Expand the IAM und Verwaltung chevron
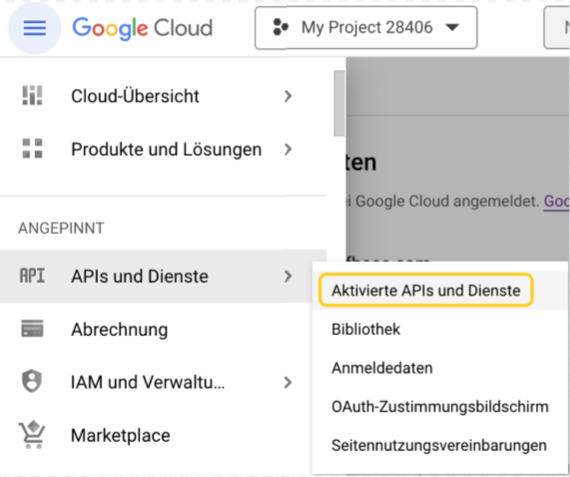 click(x=288, y=382)
